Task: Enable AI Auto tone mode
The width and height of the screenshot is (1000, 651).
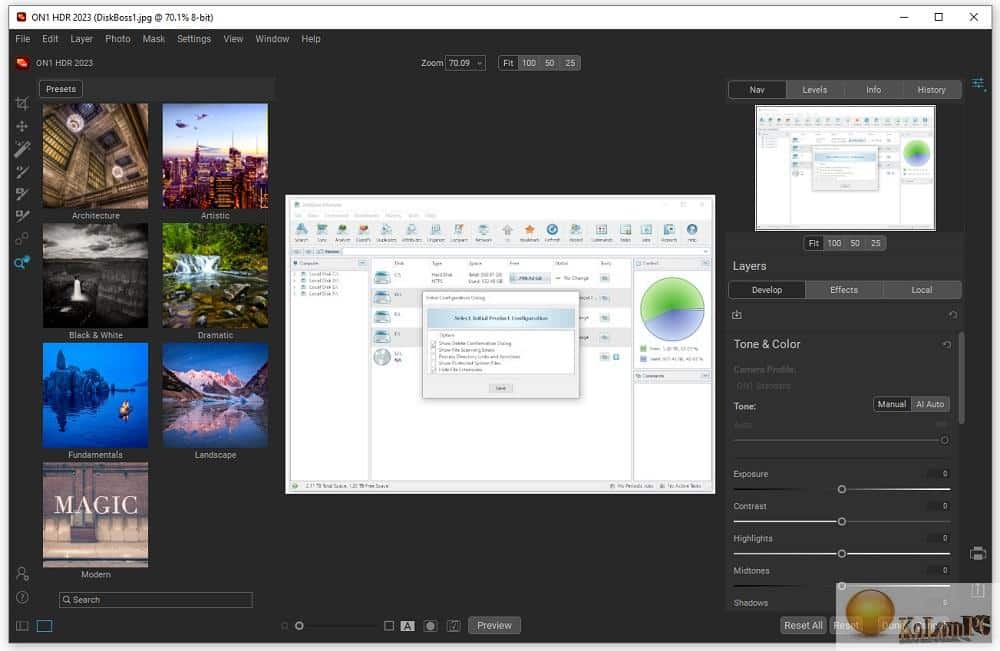Action: tap(930, 404)
